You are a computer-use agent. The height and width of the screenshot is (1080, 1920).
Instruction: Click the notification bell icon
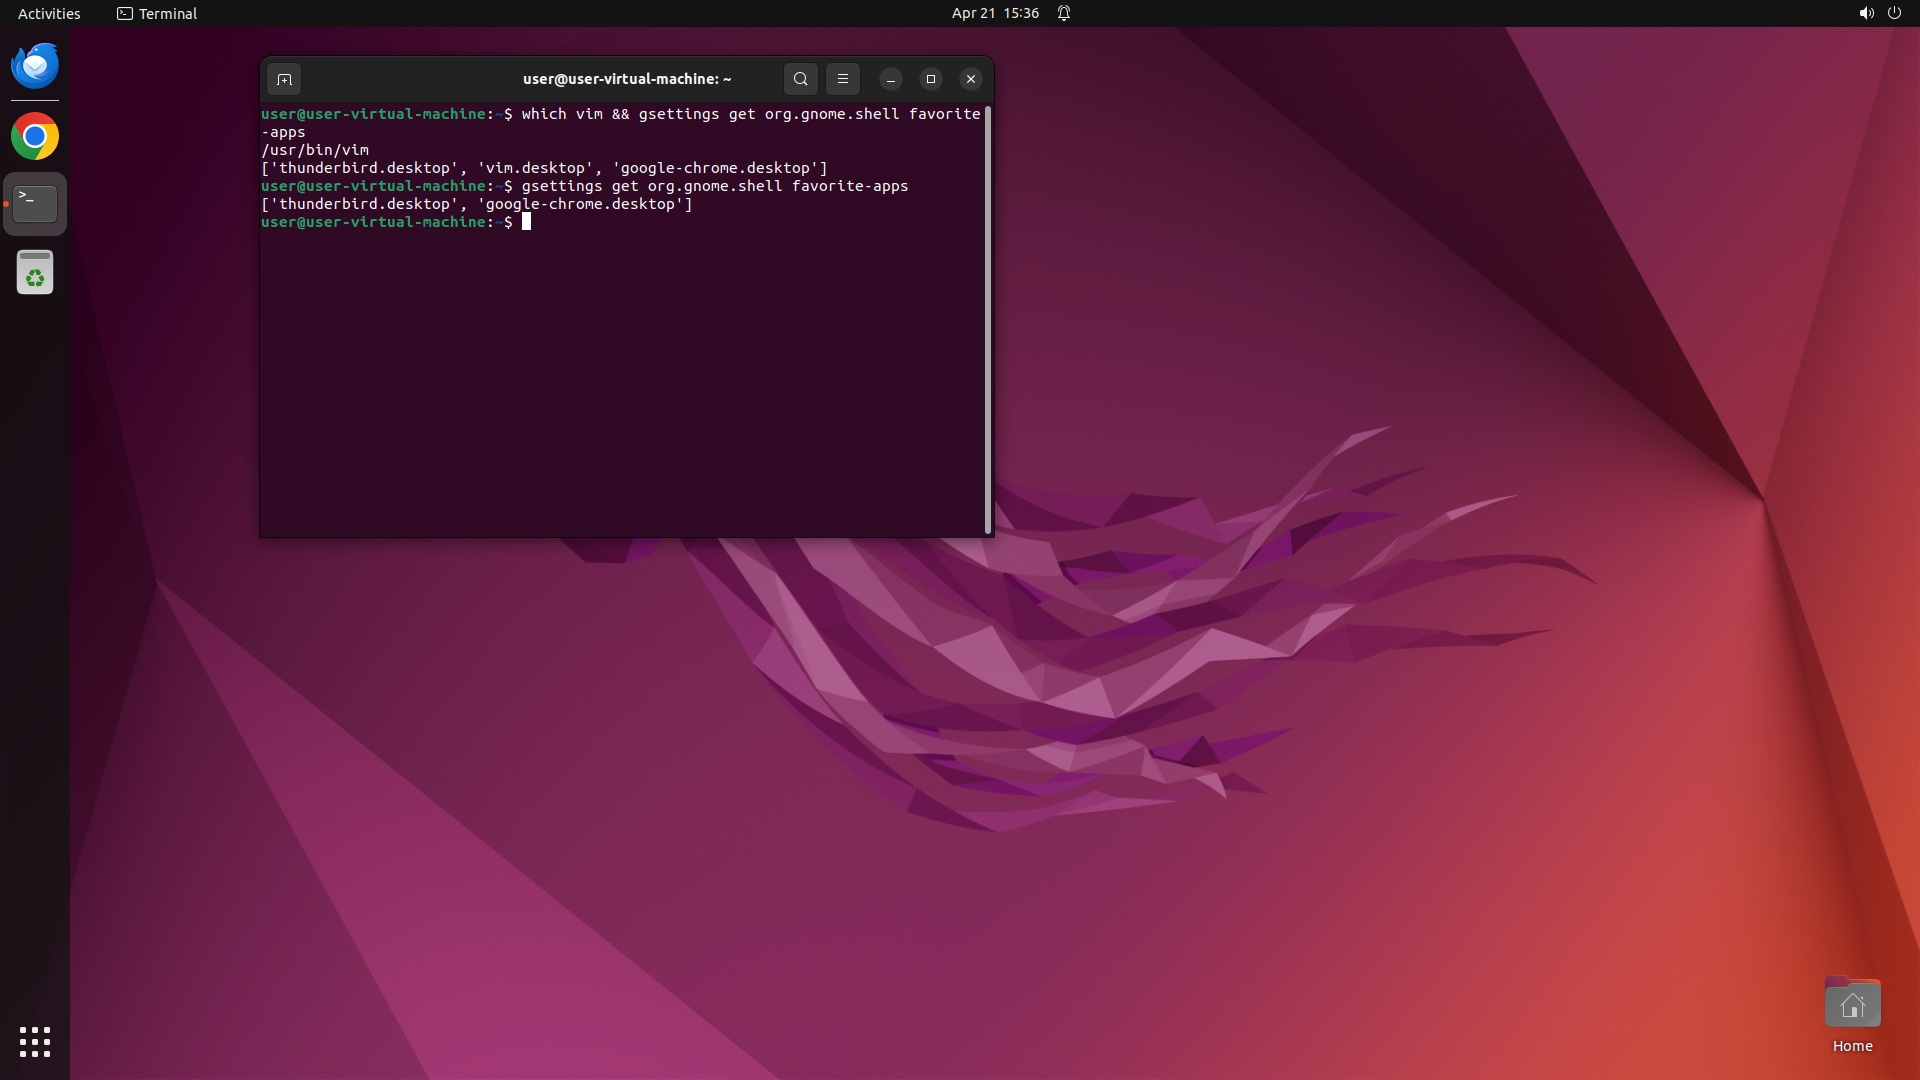pos(1064,13)
